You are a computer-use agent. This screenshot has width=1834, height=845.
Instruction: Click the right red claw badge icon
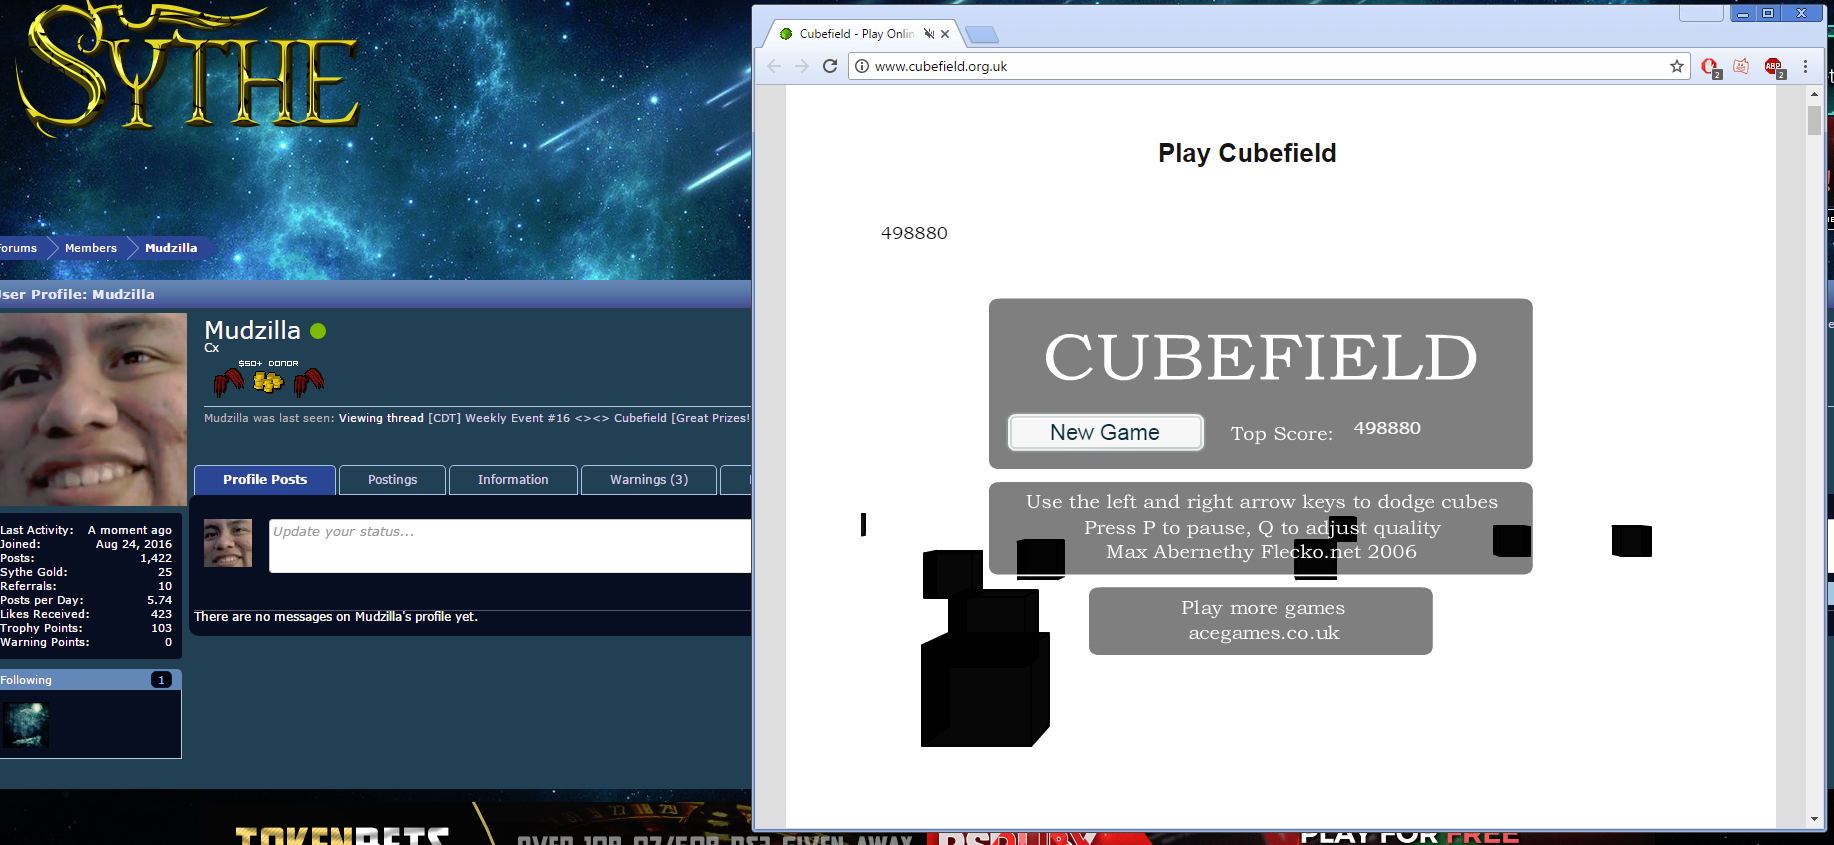[x=309, y=382]
